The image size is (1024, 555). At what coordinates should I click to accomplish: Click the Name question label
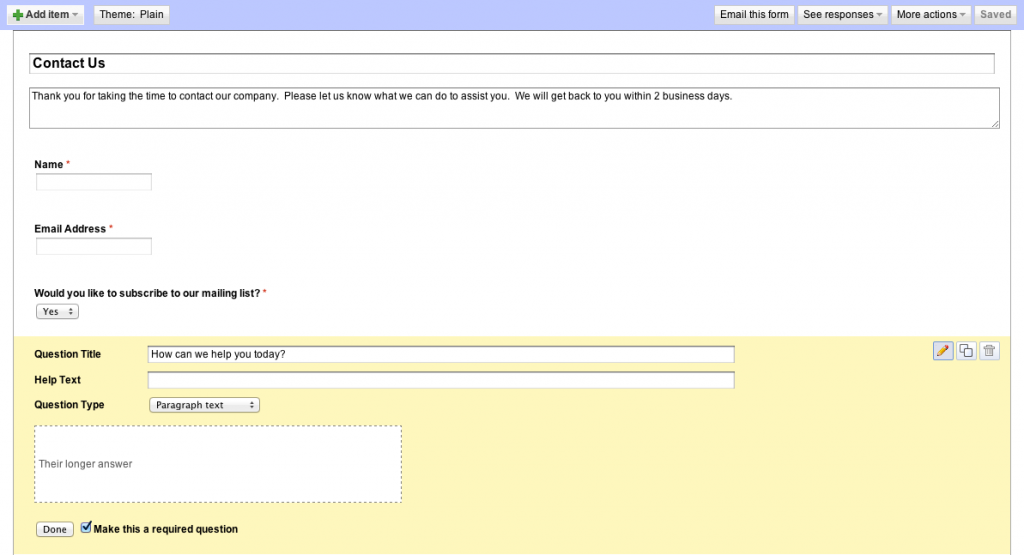(49, 165)
